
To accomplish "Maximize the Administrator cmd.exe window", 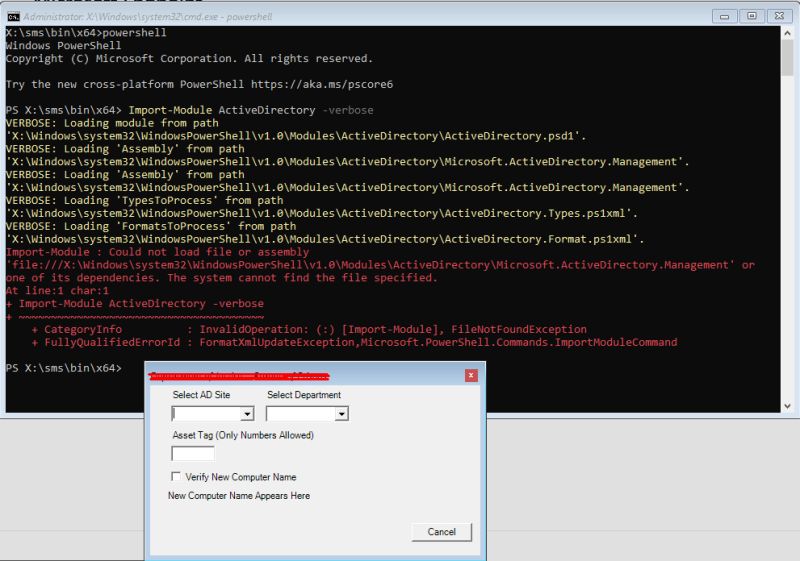I will 752,16.
